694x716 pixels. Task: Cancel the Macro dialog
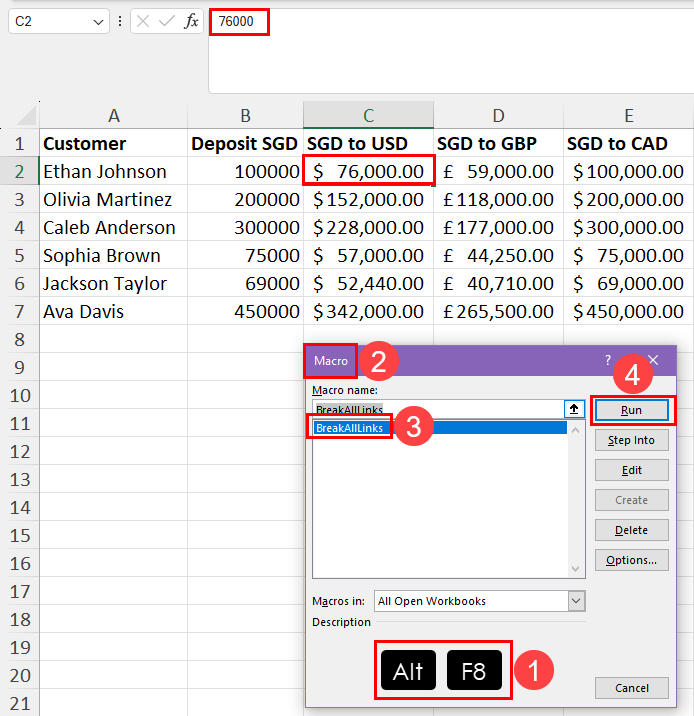click(x=631, y=688)
